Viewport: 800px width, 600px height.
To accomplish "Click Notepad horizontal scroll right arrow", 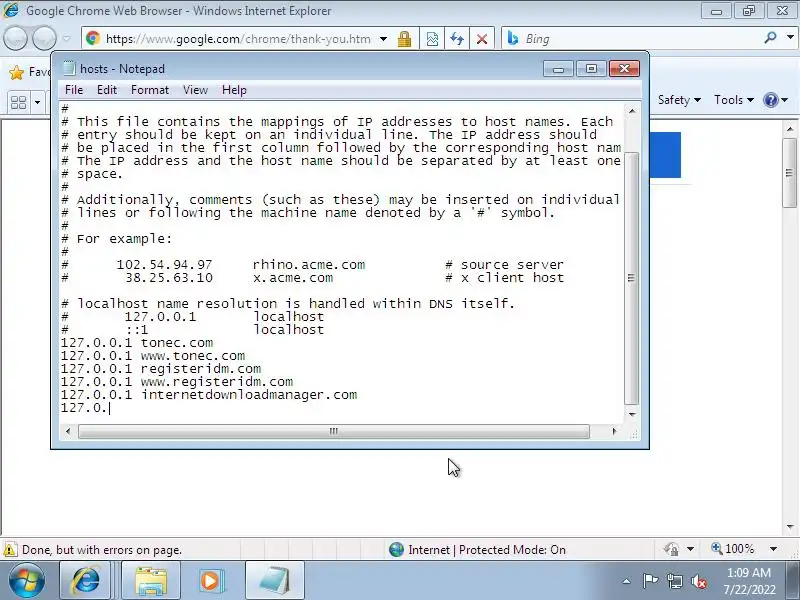I will tap(614, 431).
